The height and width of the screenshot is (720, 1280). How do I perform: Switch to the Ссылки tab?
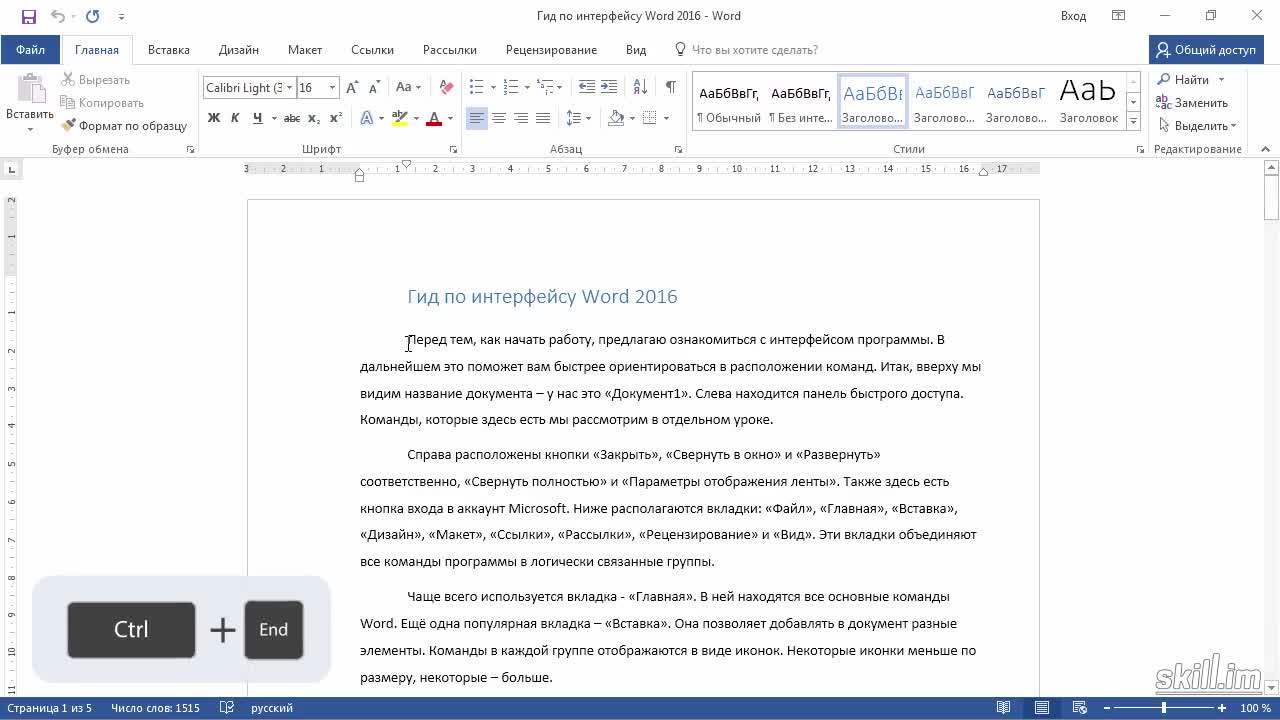coord(372,49)
